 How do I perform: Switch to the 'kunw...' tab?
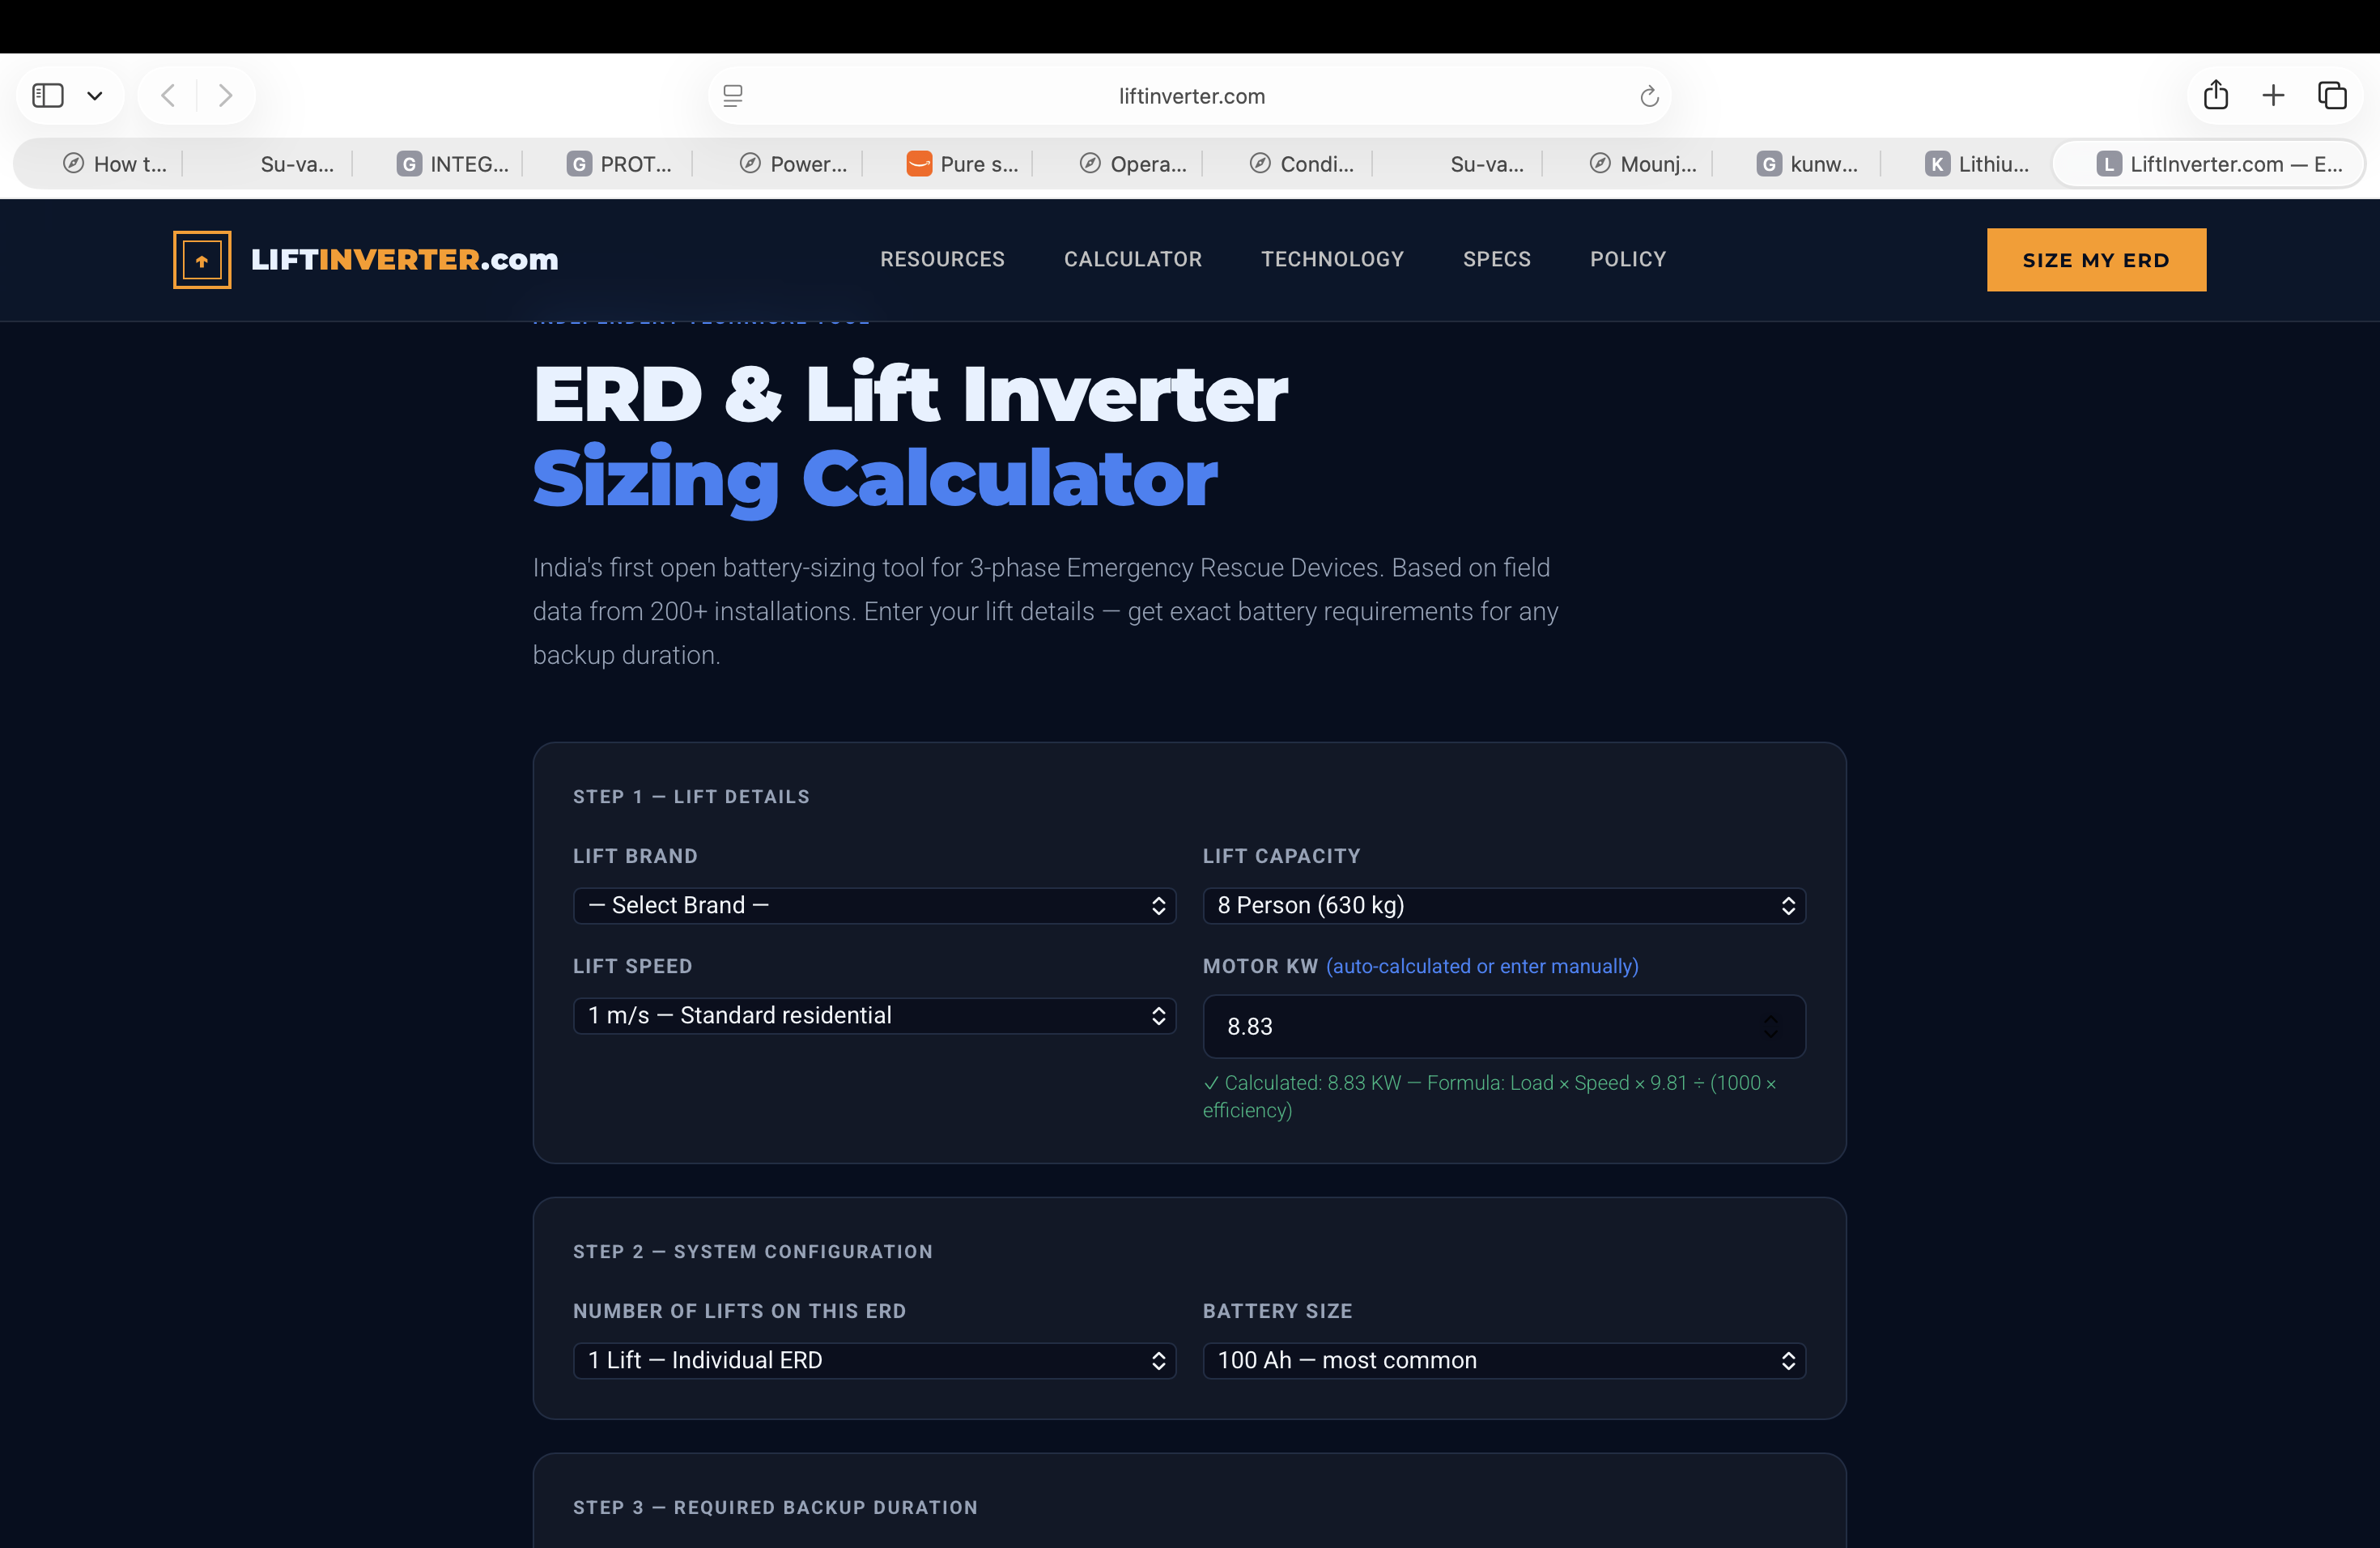(x=1808, y=164)
